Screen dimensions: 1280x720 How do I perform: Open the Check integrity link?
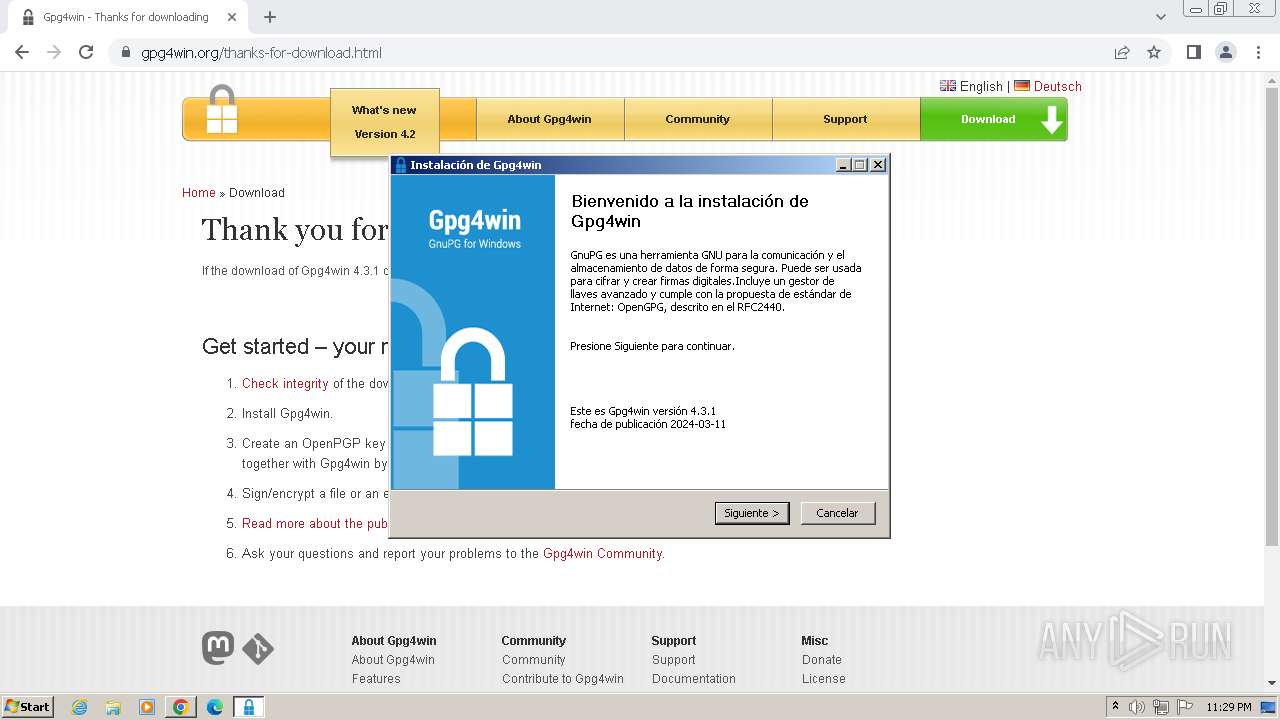click(x=285, y=383)
